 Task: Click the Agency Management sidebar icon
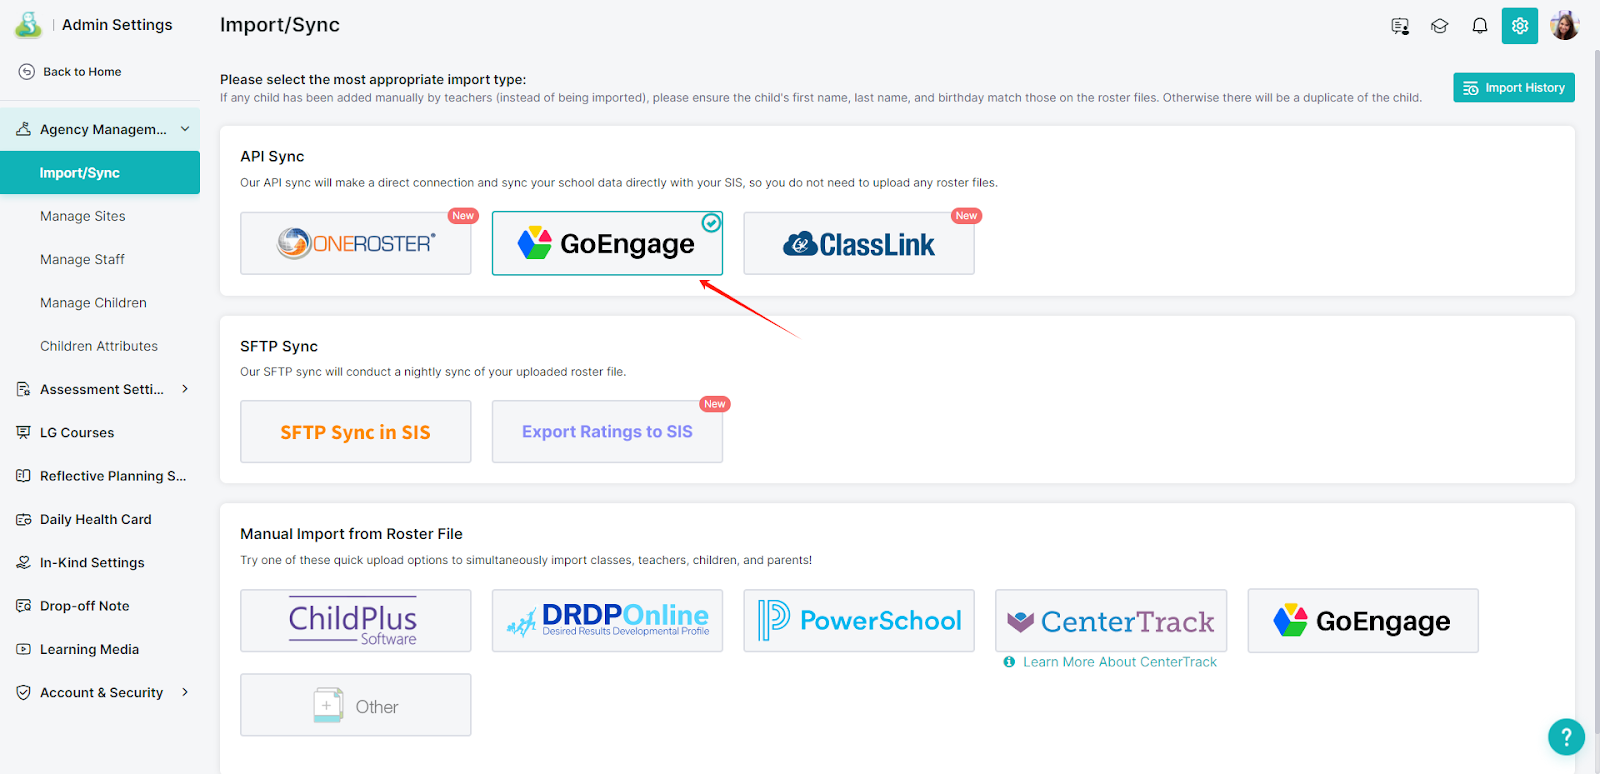coord(23,129)
